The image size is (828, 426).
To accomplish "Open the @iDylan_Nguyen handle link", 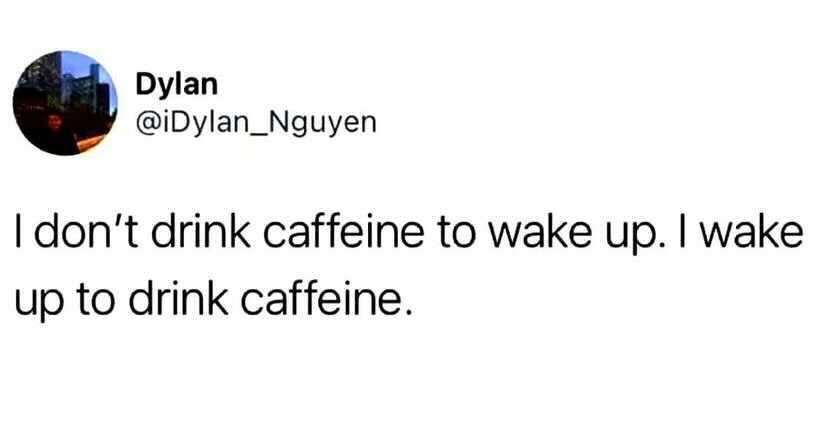I will pyautogui.click(x=256, y=123).
